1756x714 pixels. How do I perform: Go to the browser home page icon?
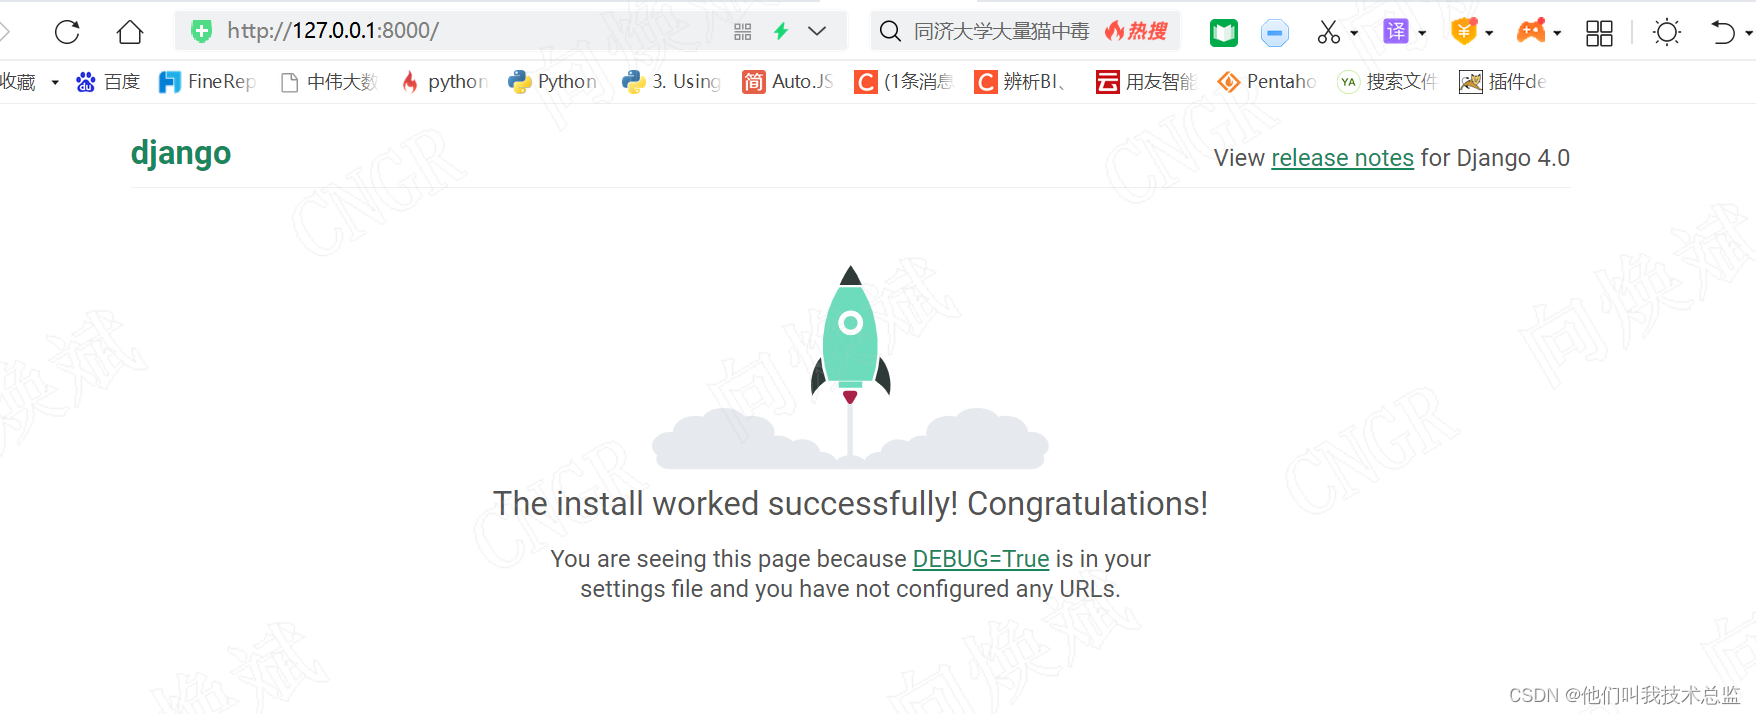(130, 32)
